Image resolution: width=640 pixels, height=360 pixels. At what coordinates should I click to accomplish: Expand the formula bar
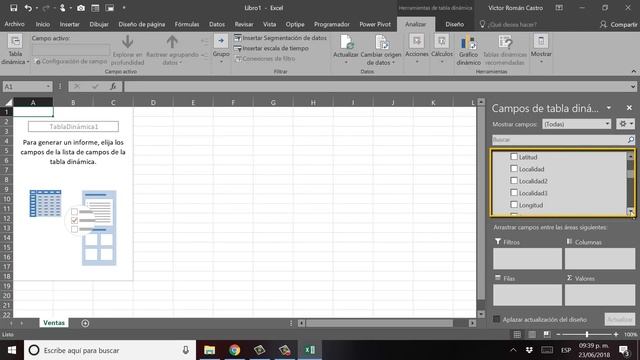point(632,86)
